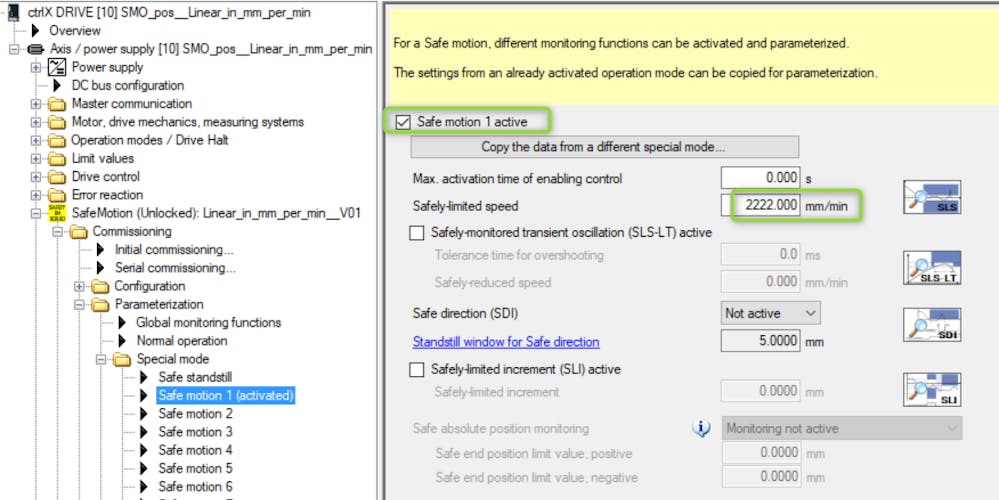Expand the Configuration folder
The image size is (999, 500).
click(79, 286)
